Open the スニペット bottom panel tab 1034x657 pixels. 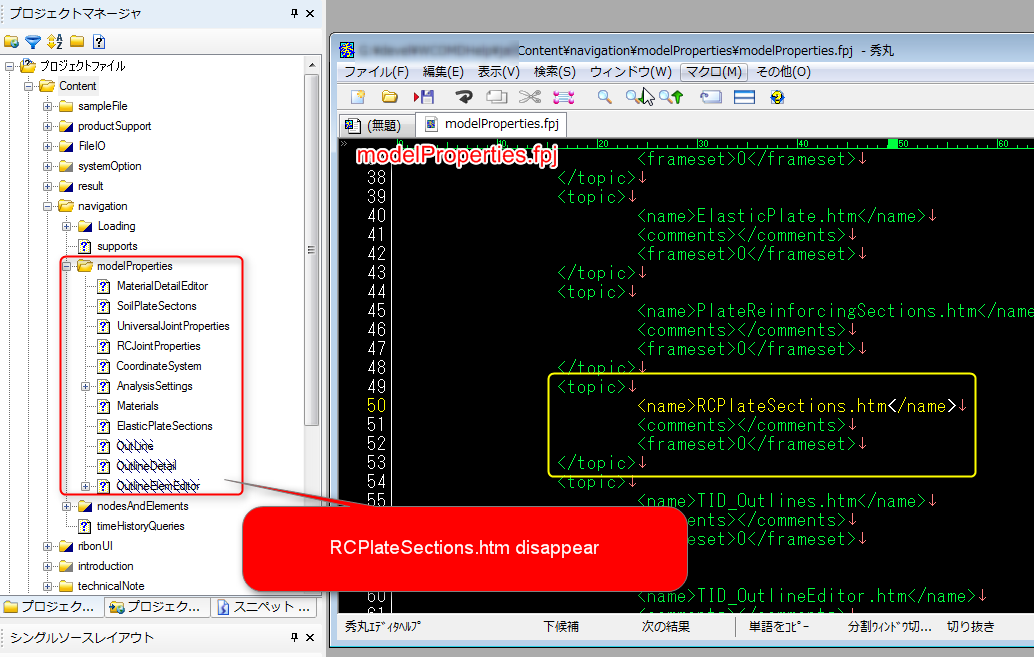click(x=264, y=607)
